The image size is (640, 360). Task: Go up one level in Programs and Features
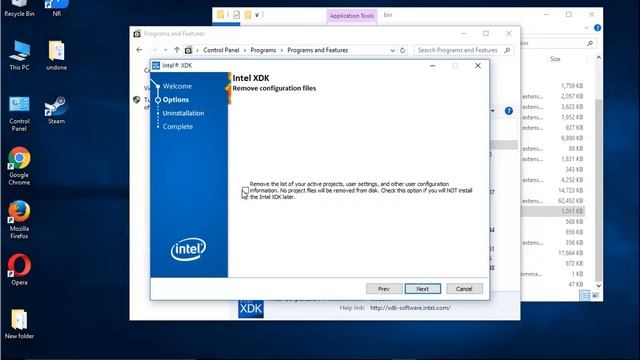177,50
